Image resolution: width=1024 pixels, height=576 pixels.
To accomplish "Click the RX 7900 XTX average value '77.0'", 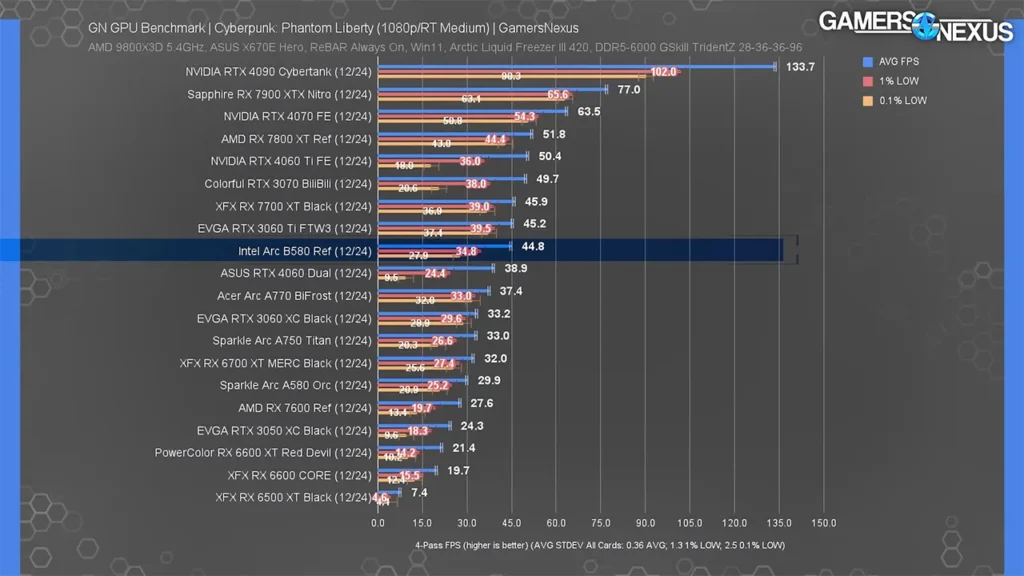I will (x=629, y=89).
